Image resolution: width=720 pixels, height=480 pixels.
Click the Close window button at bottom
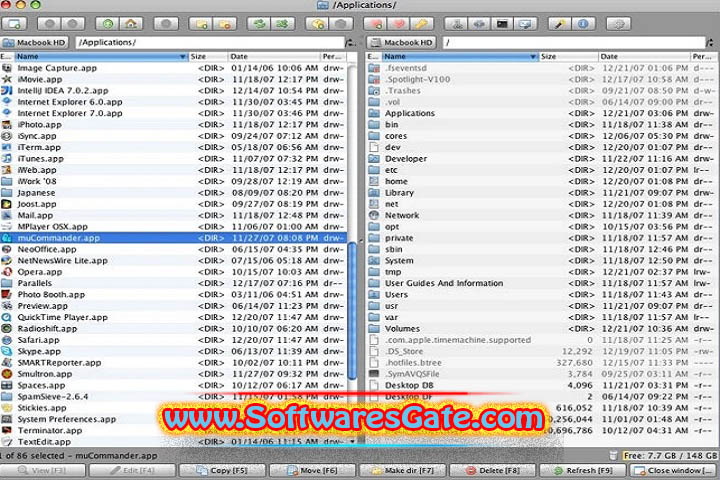[x=673, y=470]
